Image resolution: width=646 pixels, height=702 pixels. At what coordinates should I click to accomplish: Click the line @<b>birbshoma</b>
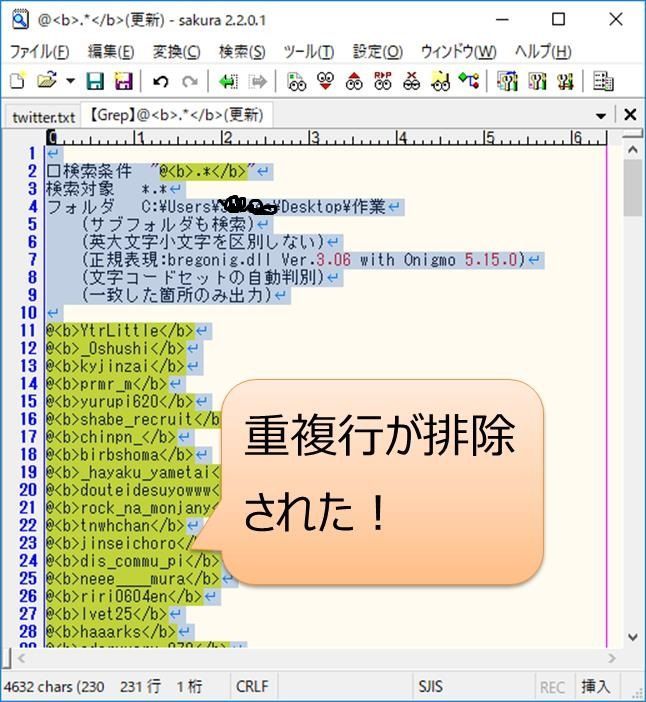pyautogui.click(x=120, y=454)
